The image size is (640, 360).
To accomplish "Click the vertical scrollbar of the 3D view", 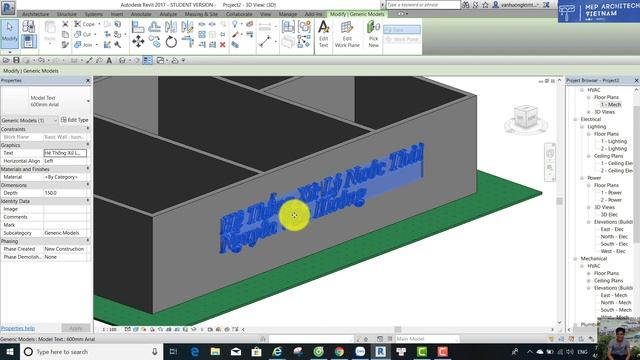I will tap(560, 201).
